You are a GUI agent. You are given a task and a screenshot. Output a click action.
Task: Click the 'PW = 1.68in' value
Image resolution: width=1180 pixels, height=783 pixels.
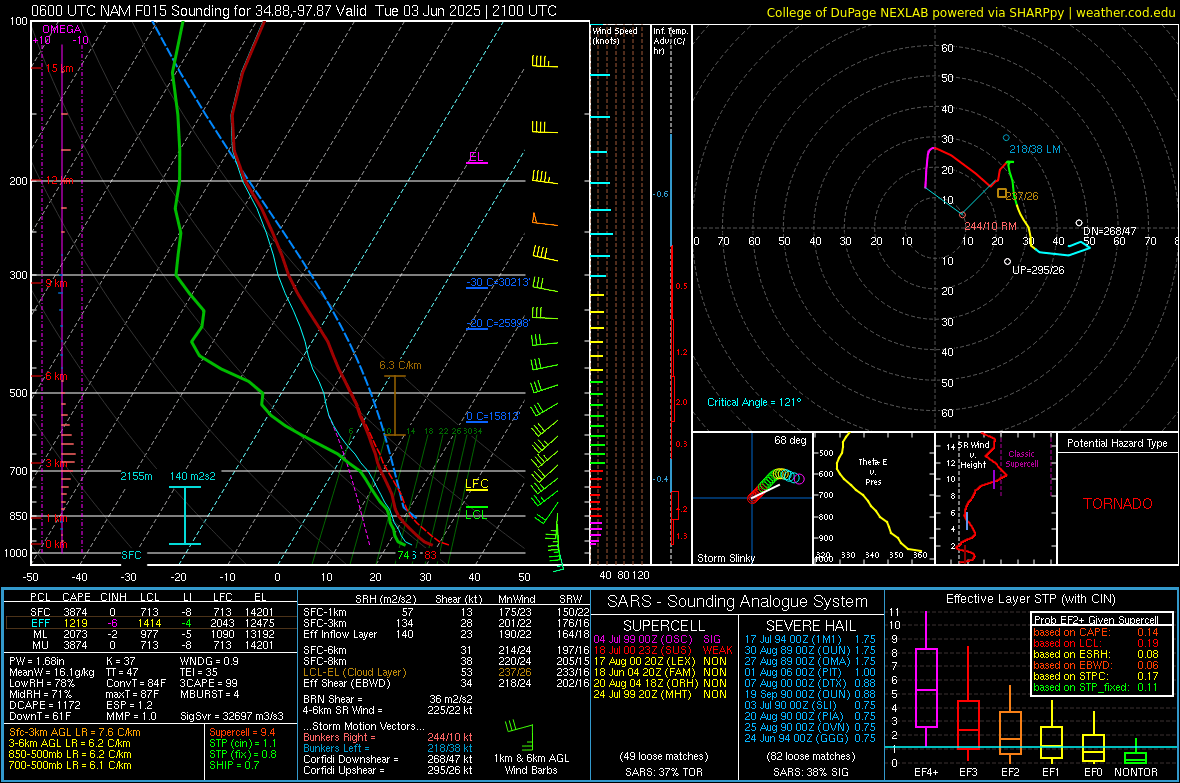click(37, 661)
